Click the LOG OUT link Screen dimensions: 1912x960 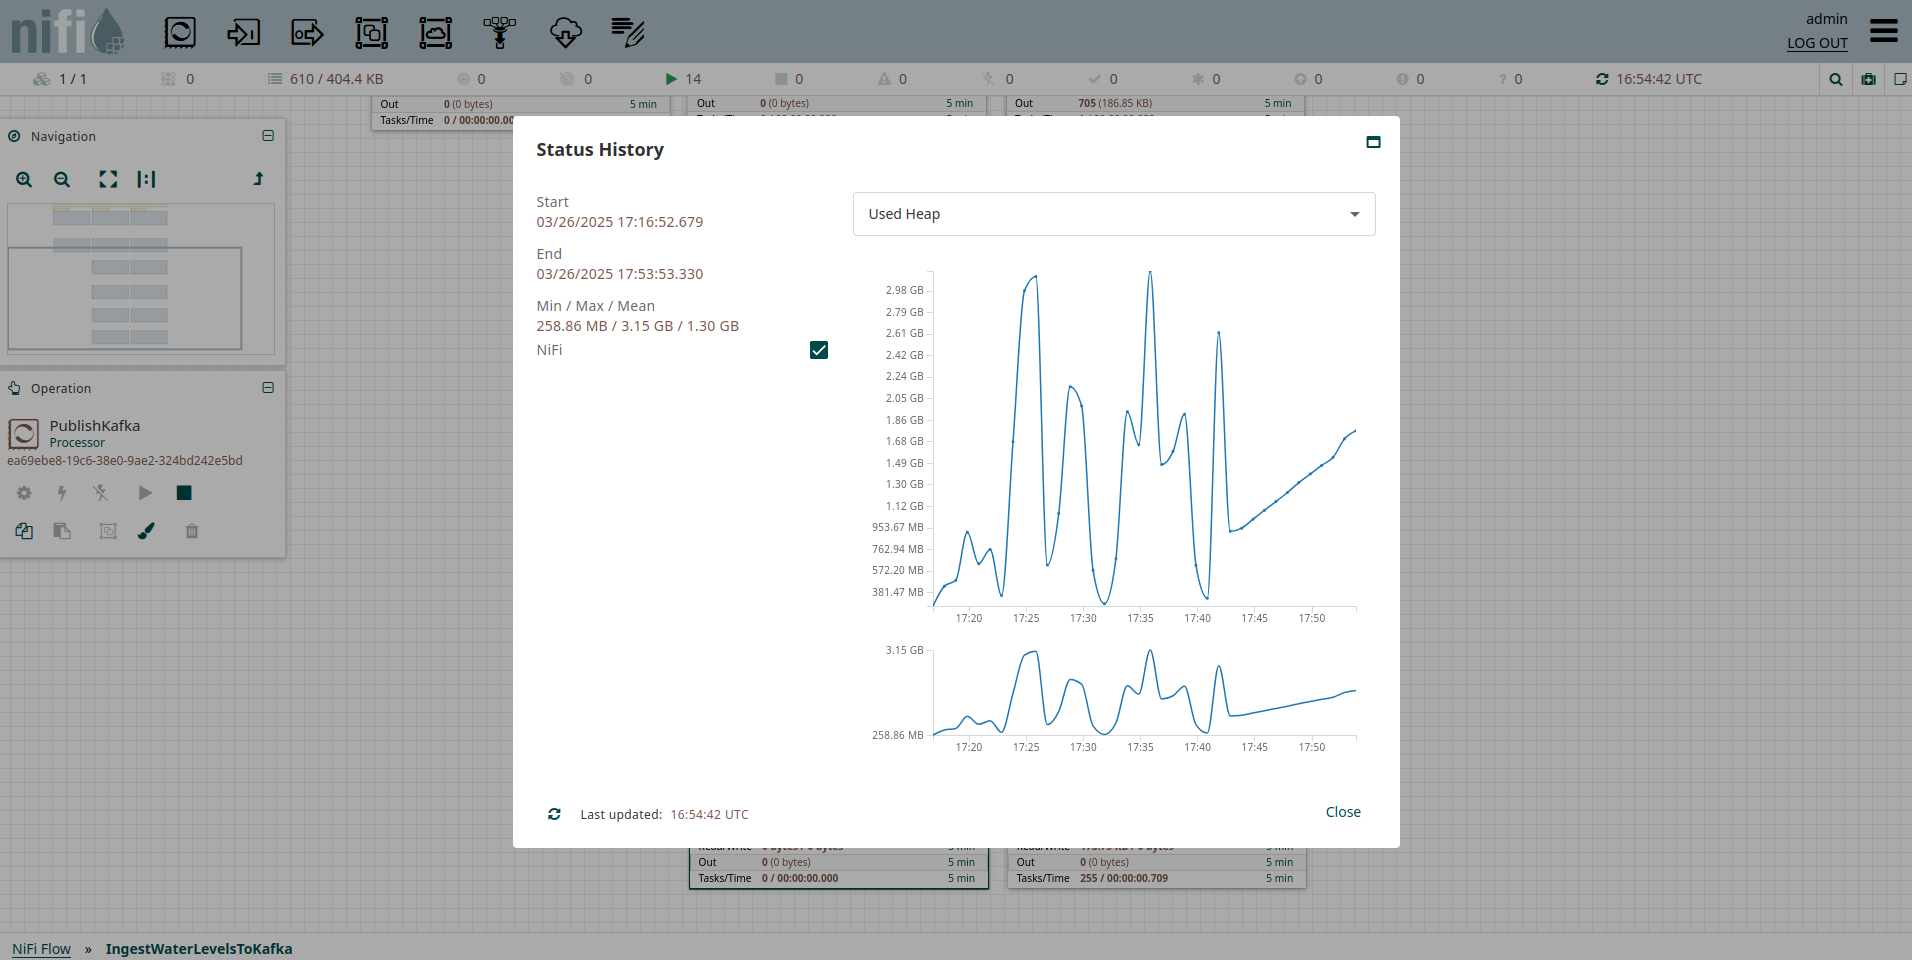click(1817, 43)
